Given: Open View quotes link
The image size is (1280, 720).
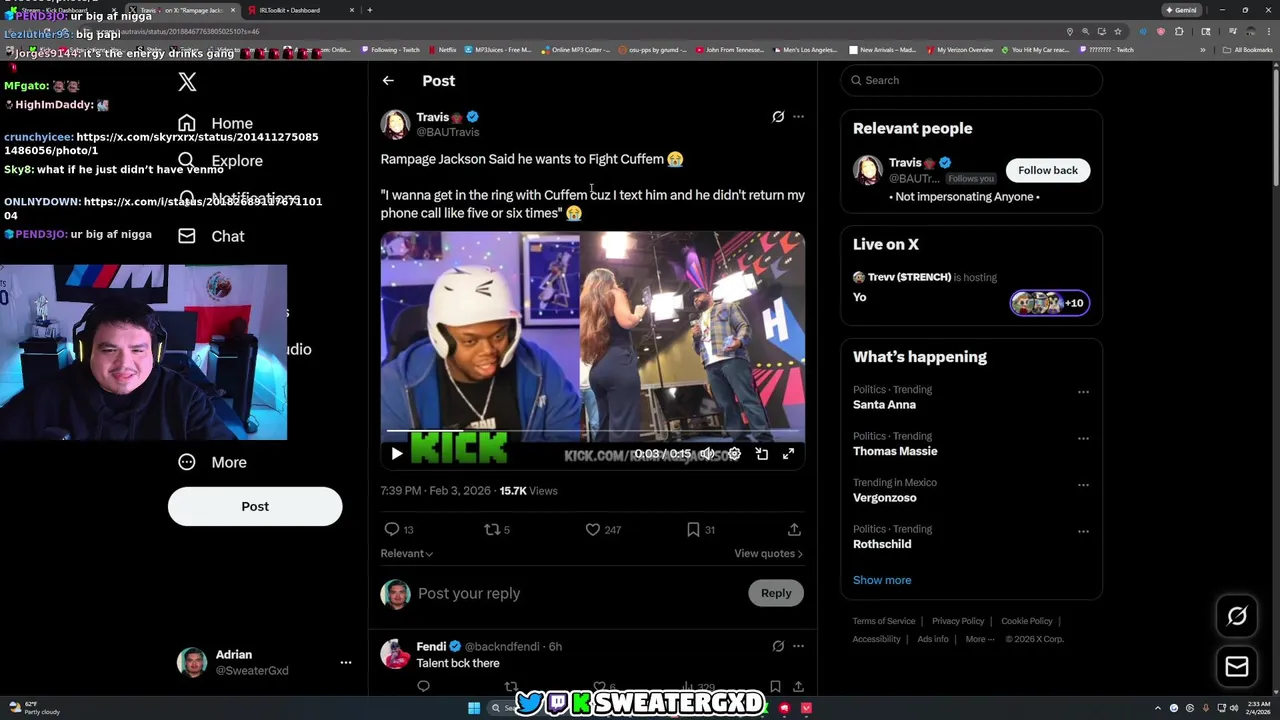Looking at the screenshot, I should [768, 553].
